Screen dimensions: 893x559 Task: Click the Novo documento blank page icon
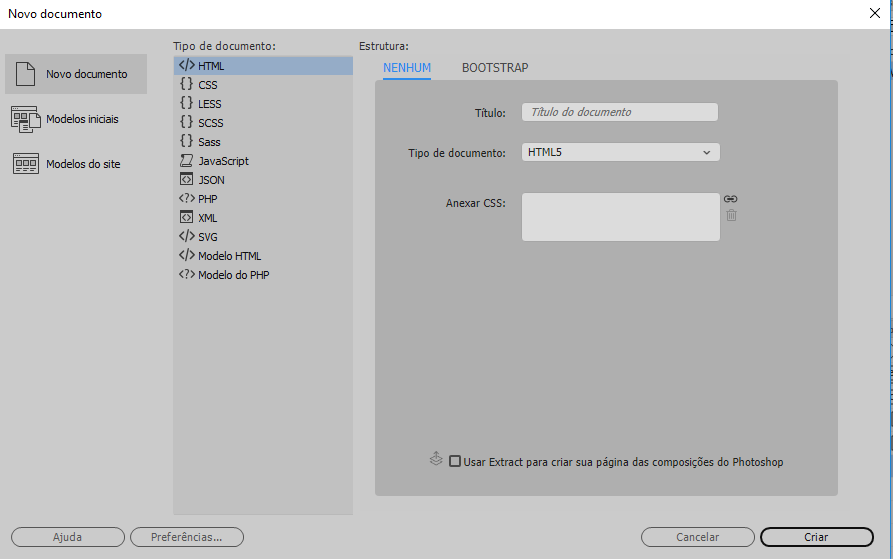(26, 74)
